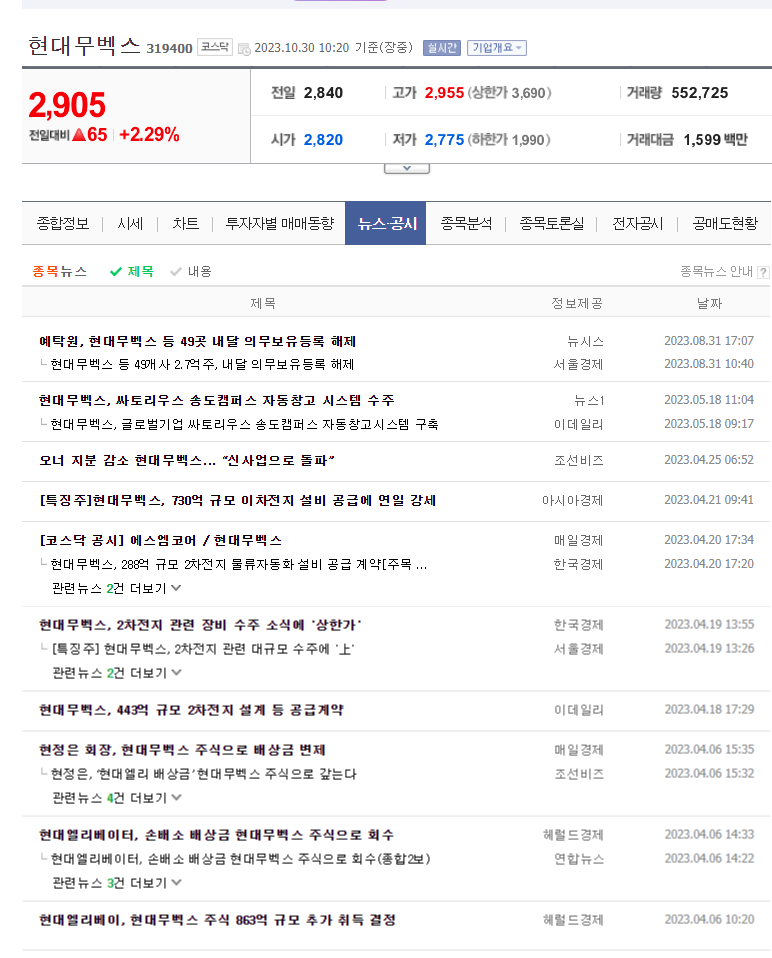
Task: Open the 종목뉴스 안내 help question-mark icon
Action: coord(763,272)
